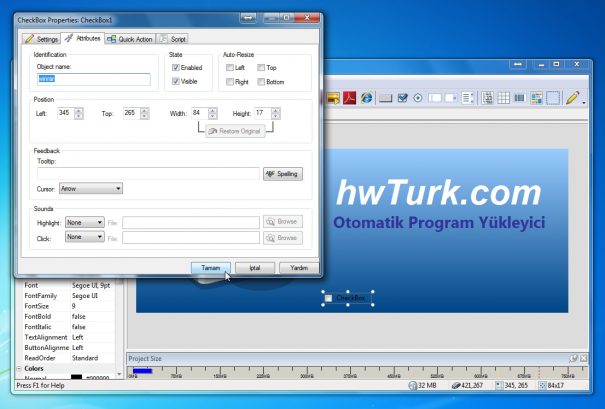Image resolution: width=605 pixels, height=409 pixels.
Task: Tick the CheckBox object on the page canvas
Action: click(x=328, y=298)
